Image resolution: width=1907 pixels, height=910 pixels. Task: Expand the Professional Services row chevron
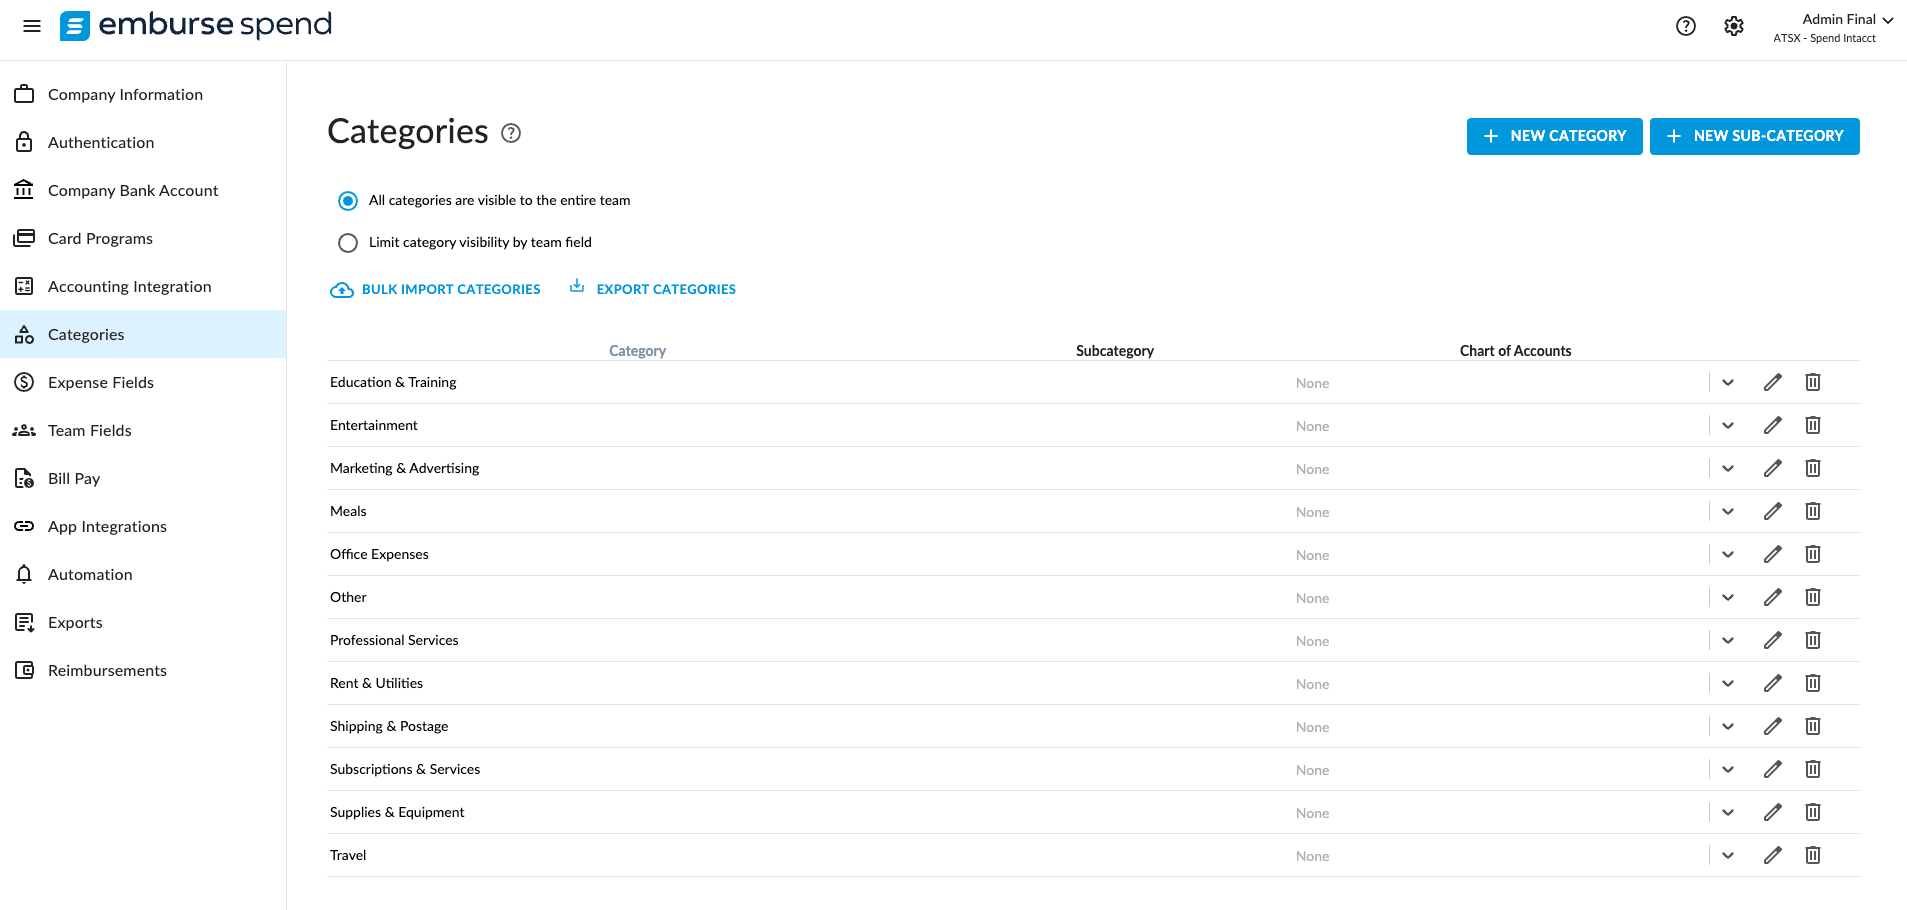point(1728,640)
